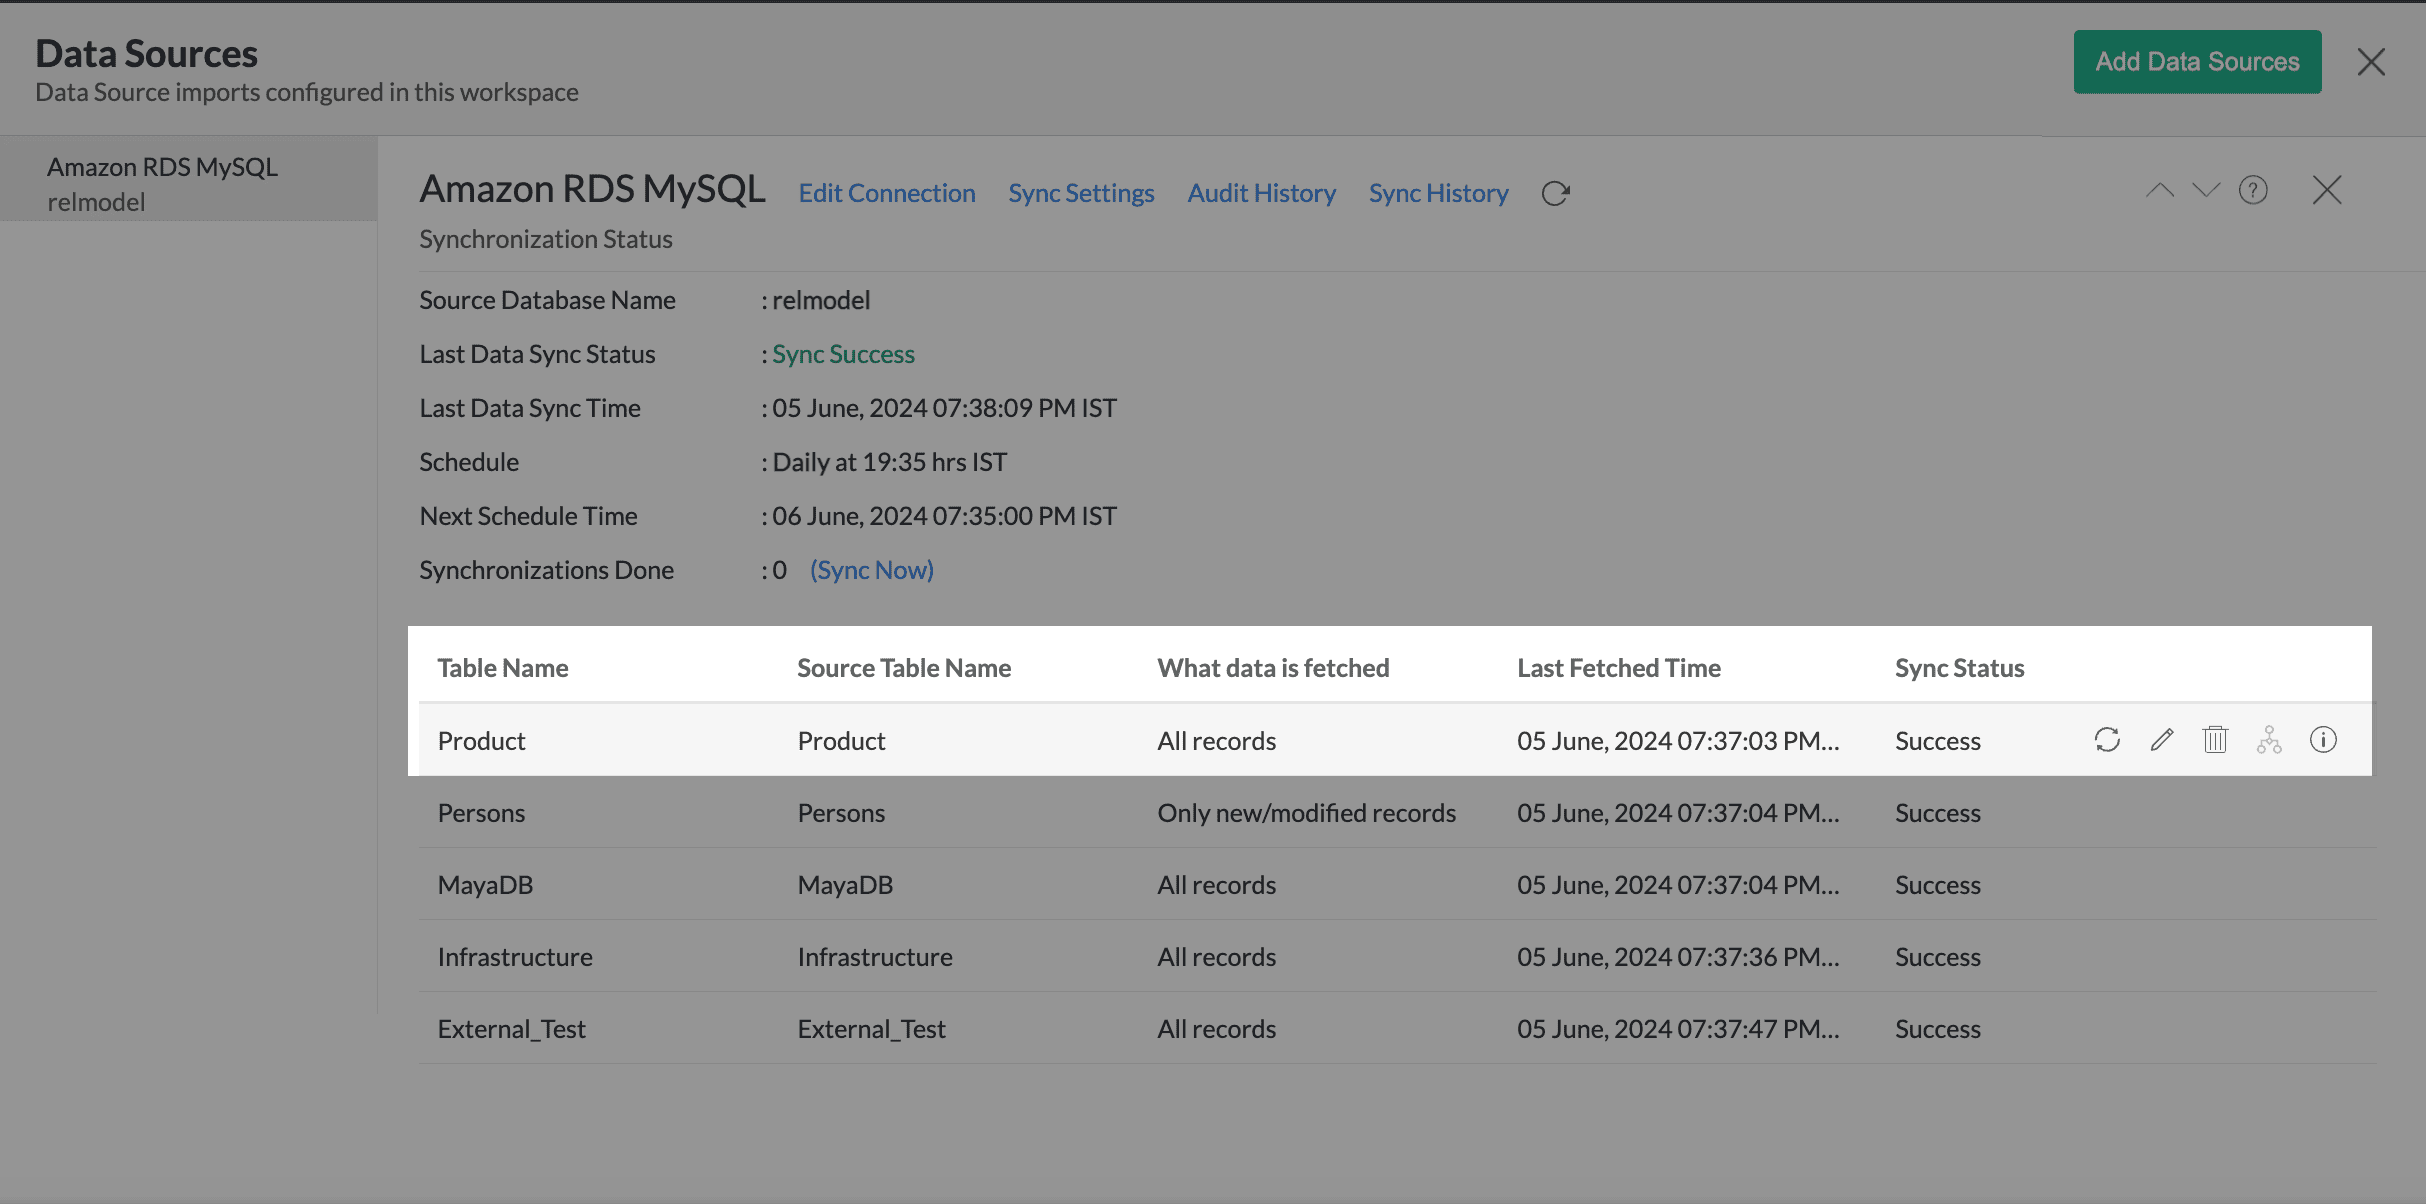Image resolution: width=2426 pixels, height=1204 pixels.
Task: Open the info icon in the Product row
Action: click(x=2323, y=740)
